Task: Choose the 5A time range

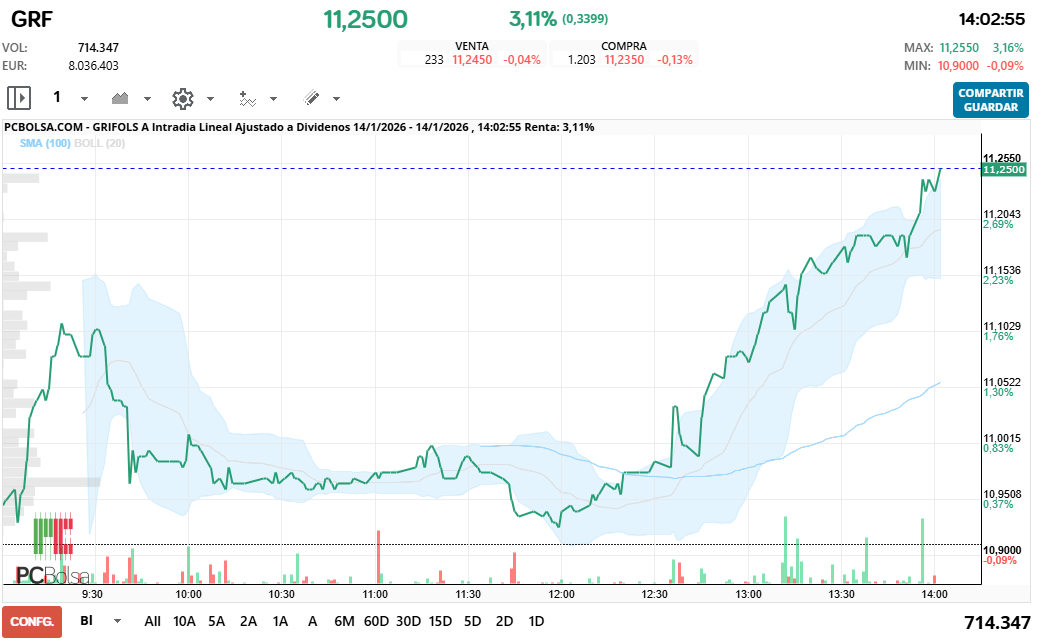Action: tap(217, 621)
